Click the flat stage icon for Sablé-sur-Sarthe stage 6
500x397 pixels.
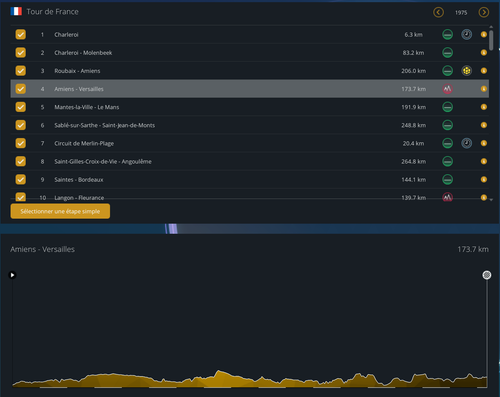pyautogui.click(x=447, y=125)
